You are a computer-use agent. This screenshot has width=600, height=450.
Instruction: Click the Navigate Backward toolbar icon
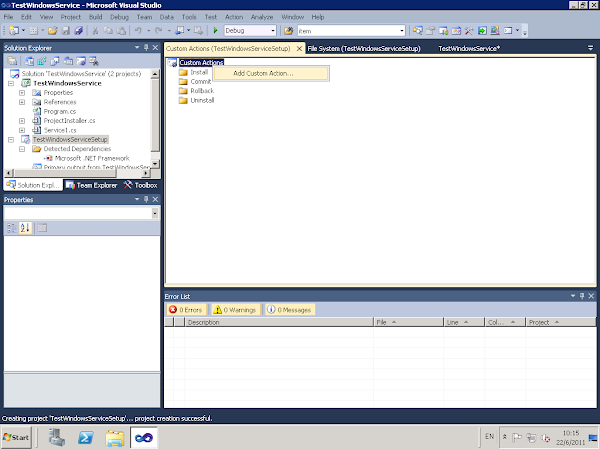[179, 31]
